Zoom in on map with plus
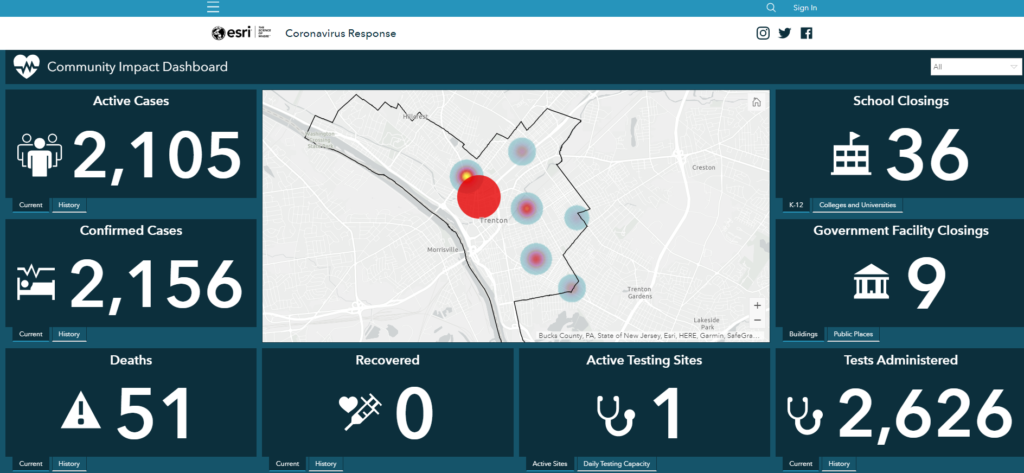This screenshot has width=1024, height=473. tap(757, 305)
